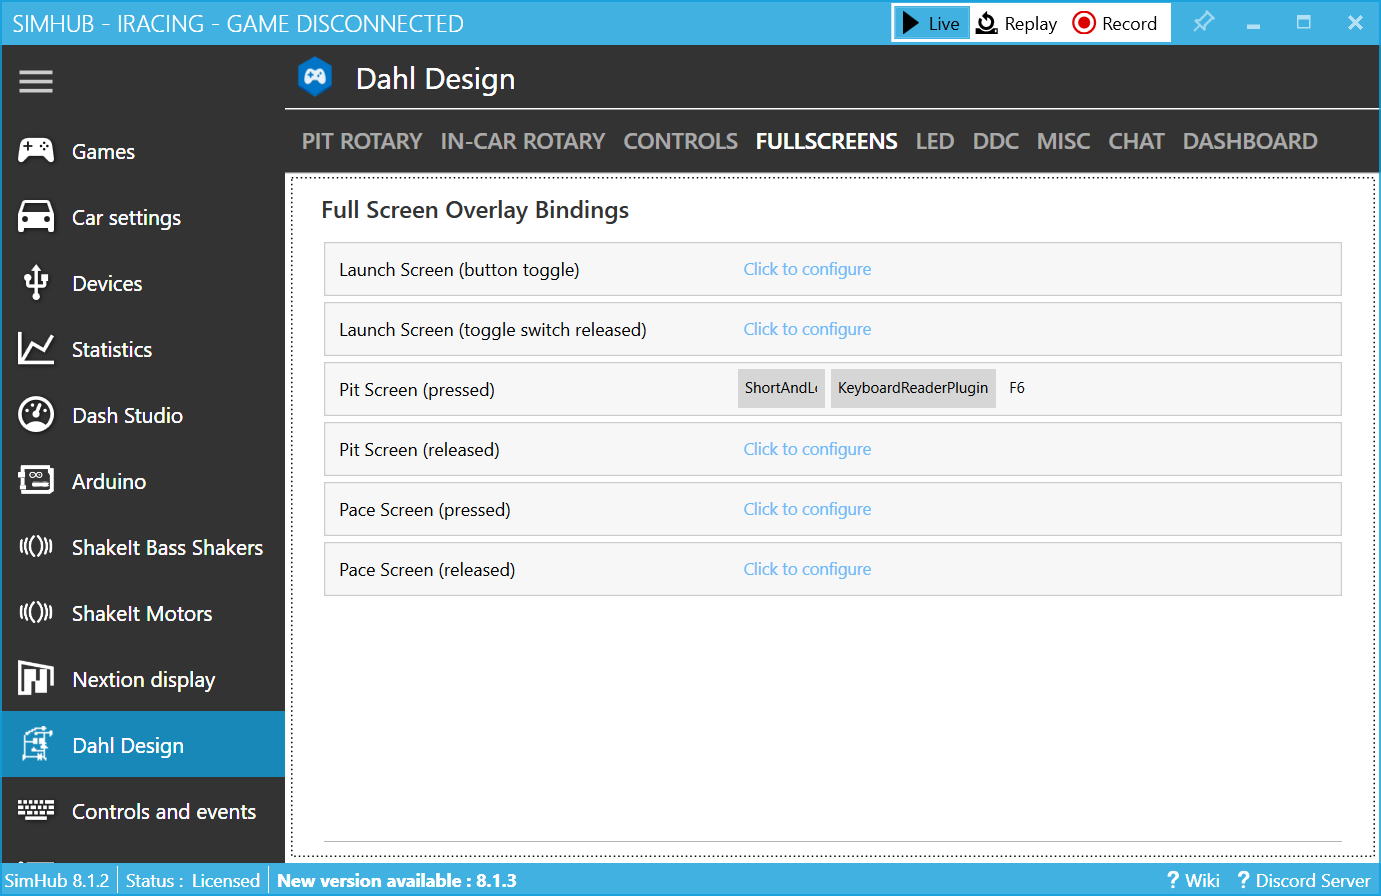Click the pin window icon
This screenshot has height=896, width=1381.
[x=1203, y=22]
